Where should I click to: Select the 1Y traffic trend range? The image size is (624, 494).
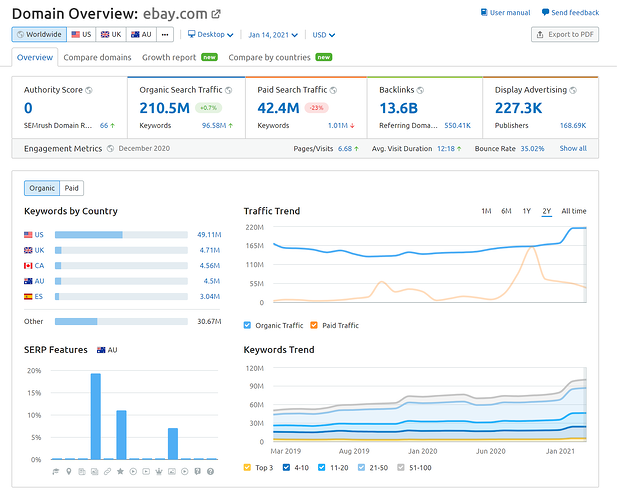[x=526, y=211]
